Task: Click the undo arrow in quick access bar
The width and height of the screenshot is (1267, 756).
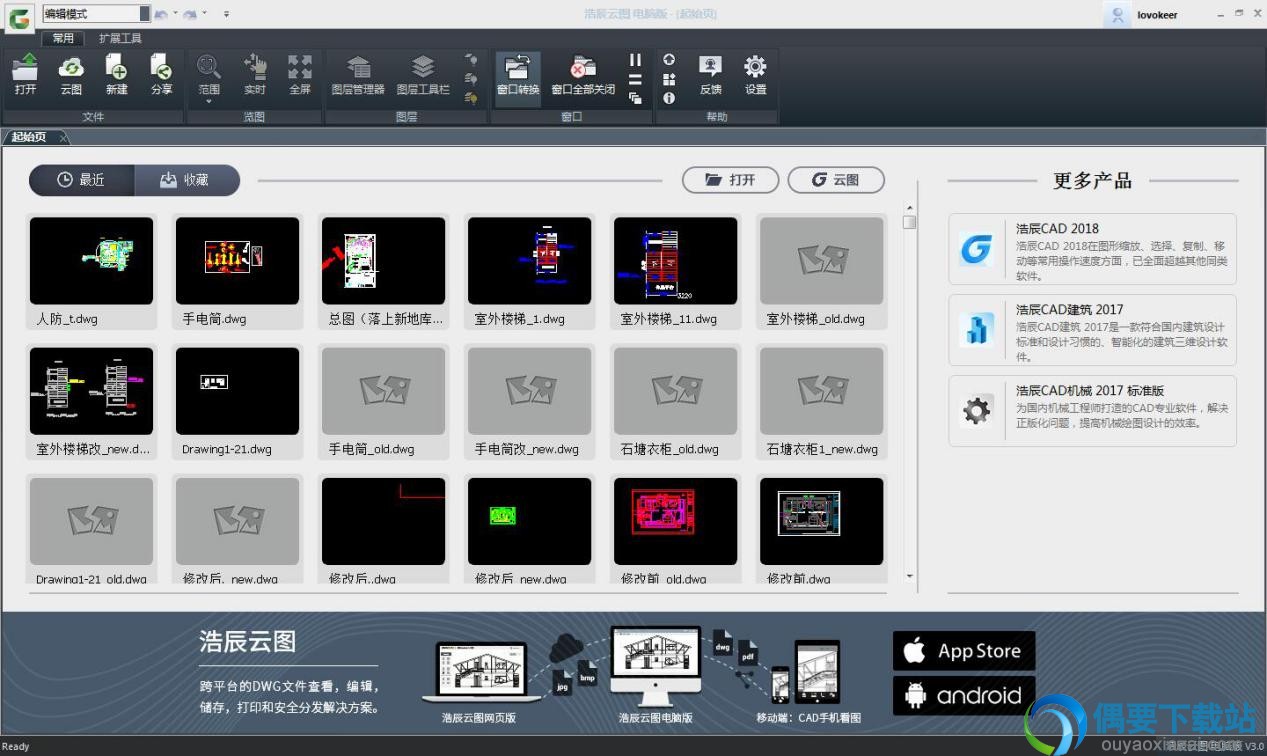Action: pos(161,14)
